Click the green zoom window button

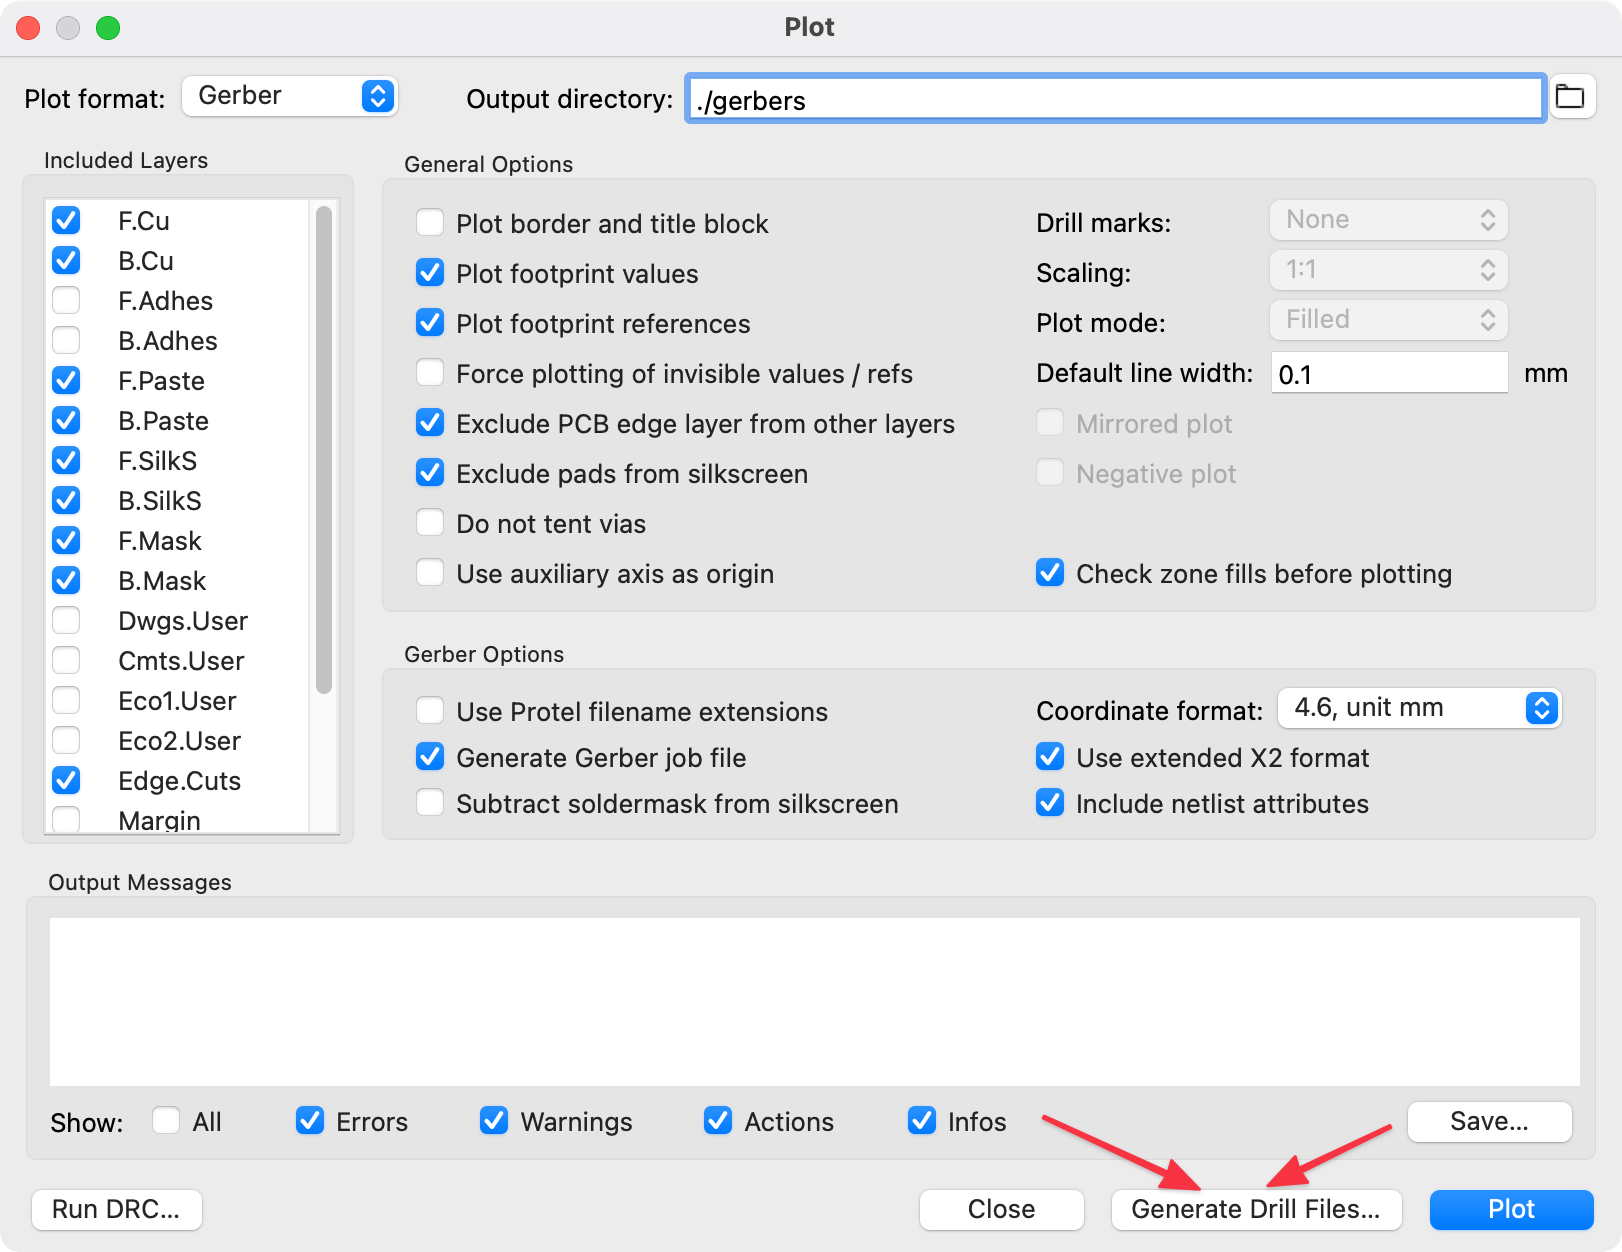(108, 28)
